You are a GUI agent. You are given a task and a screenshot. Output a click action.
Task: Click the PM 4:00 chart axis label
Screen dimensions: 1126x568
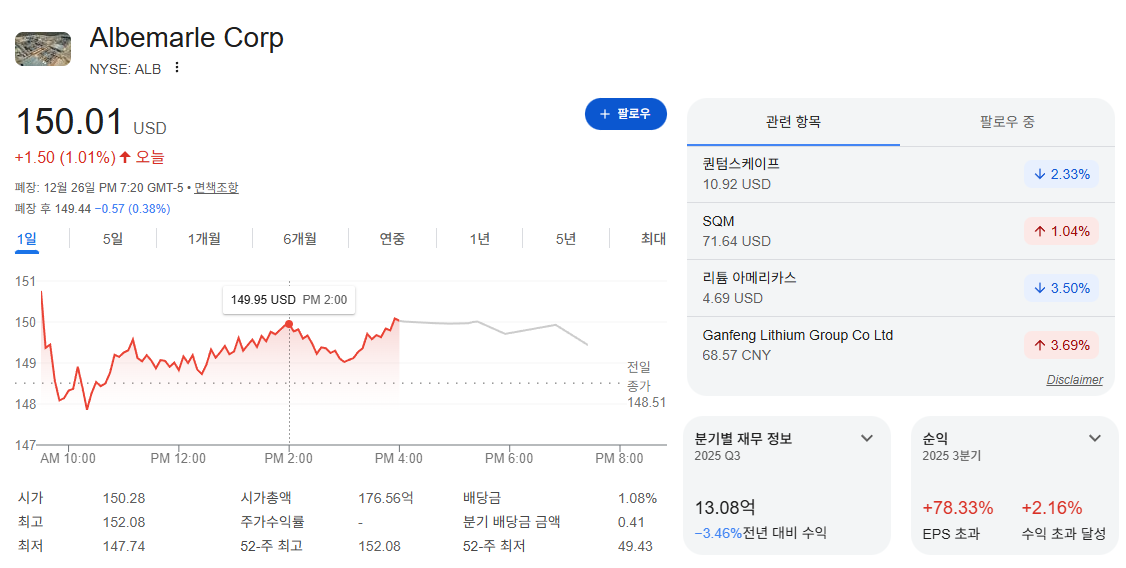(399, 458)
